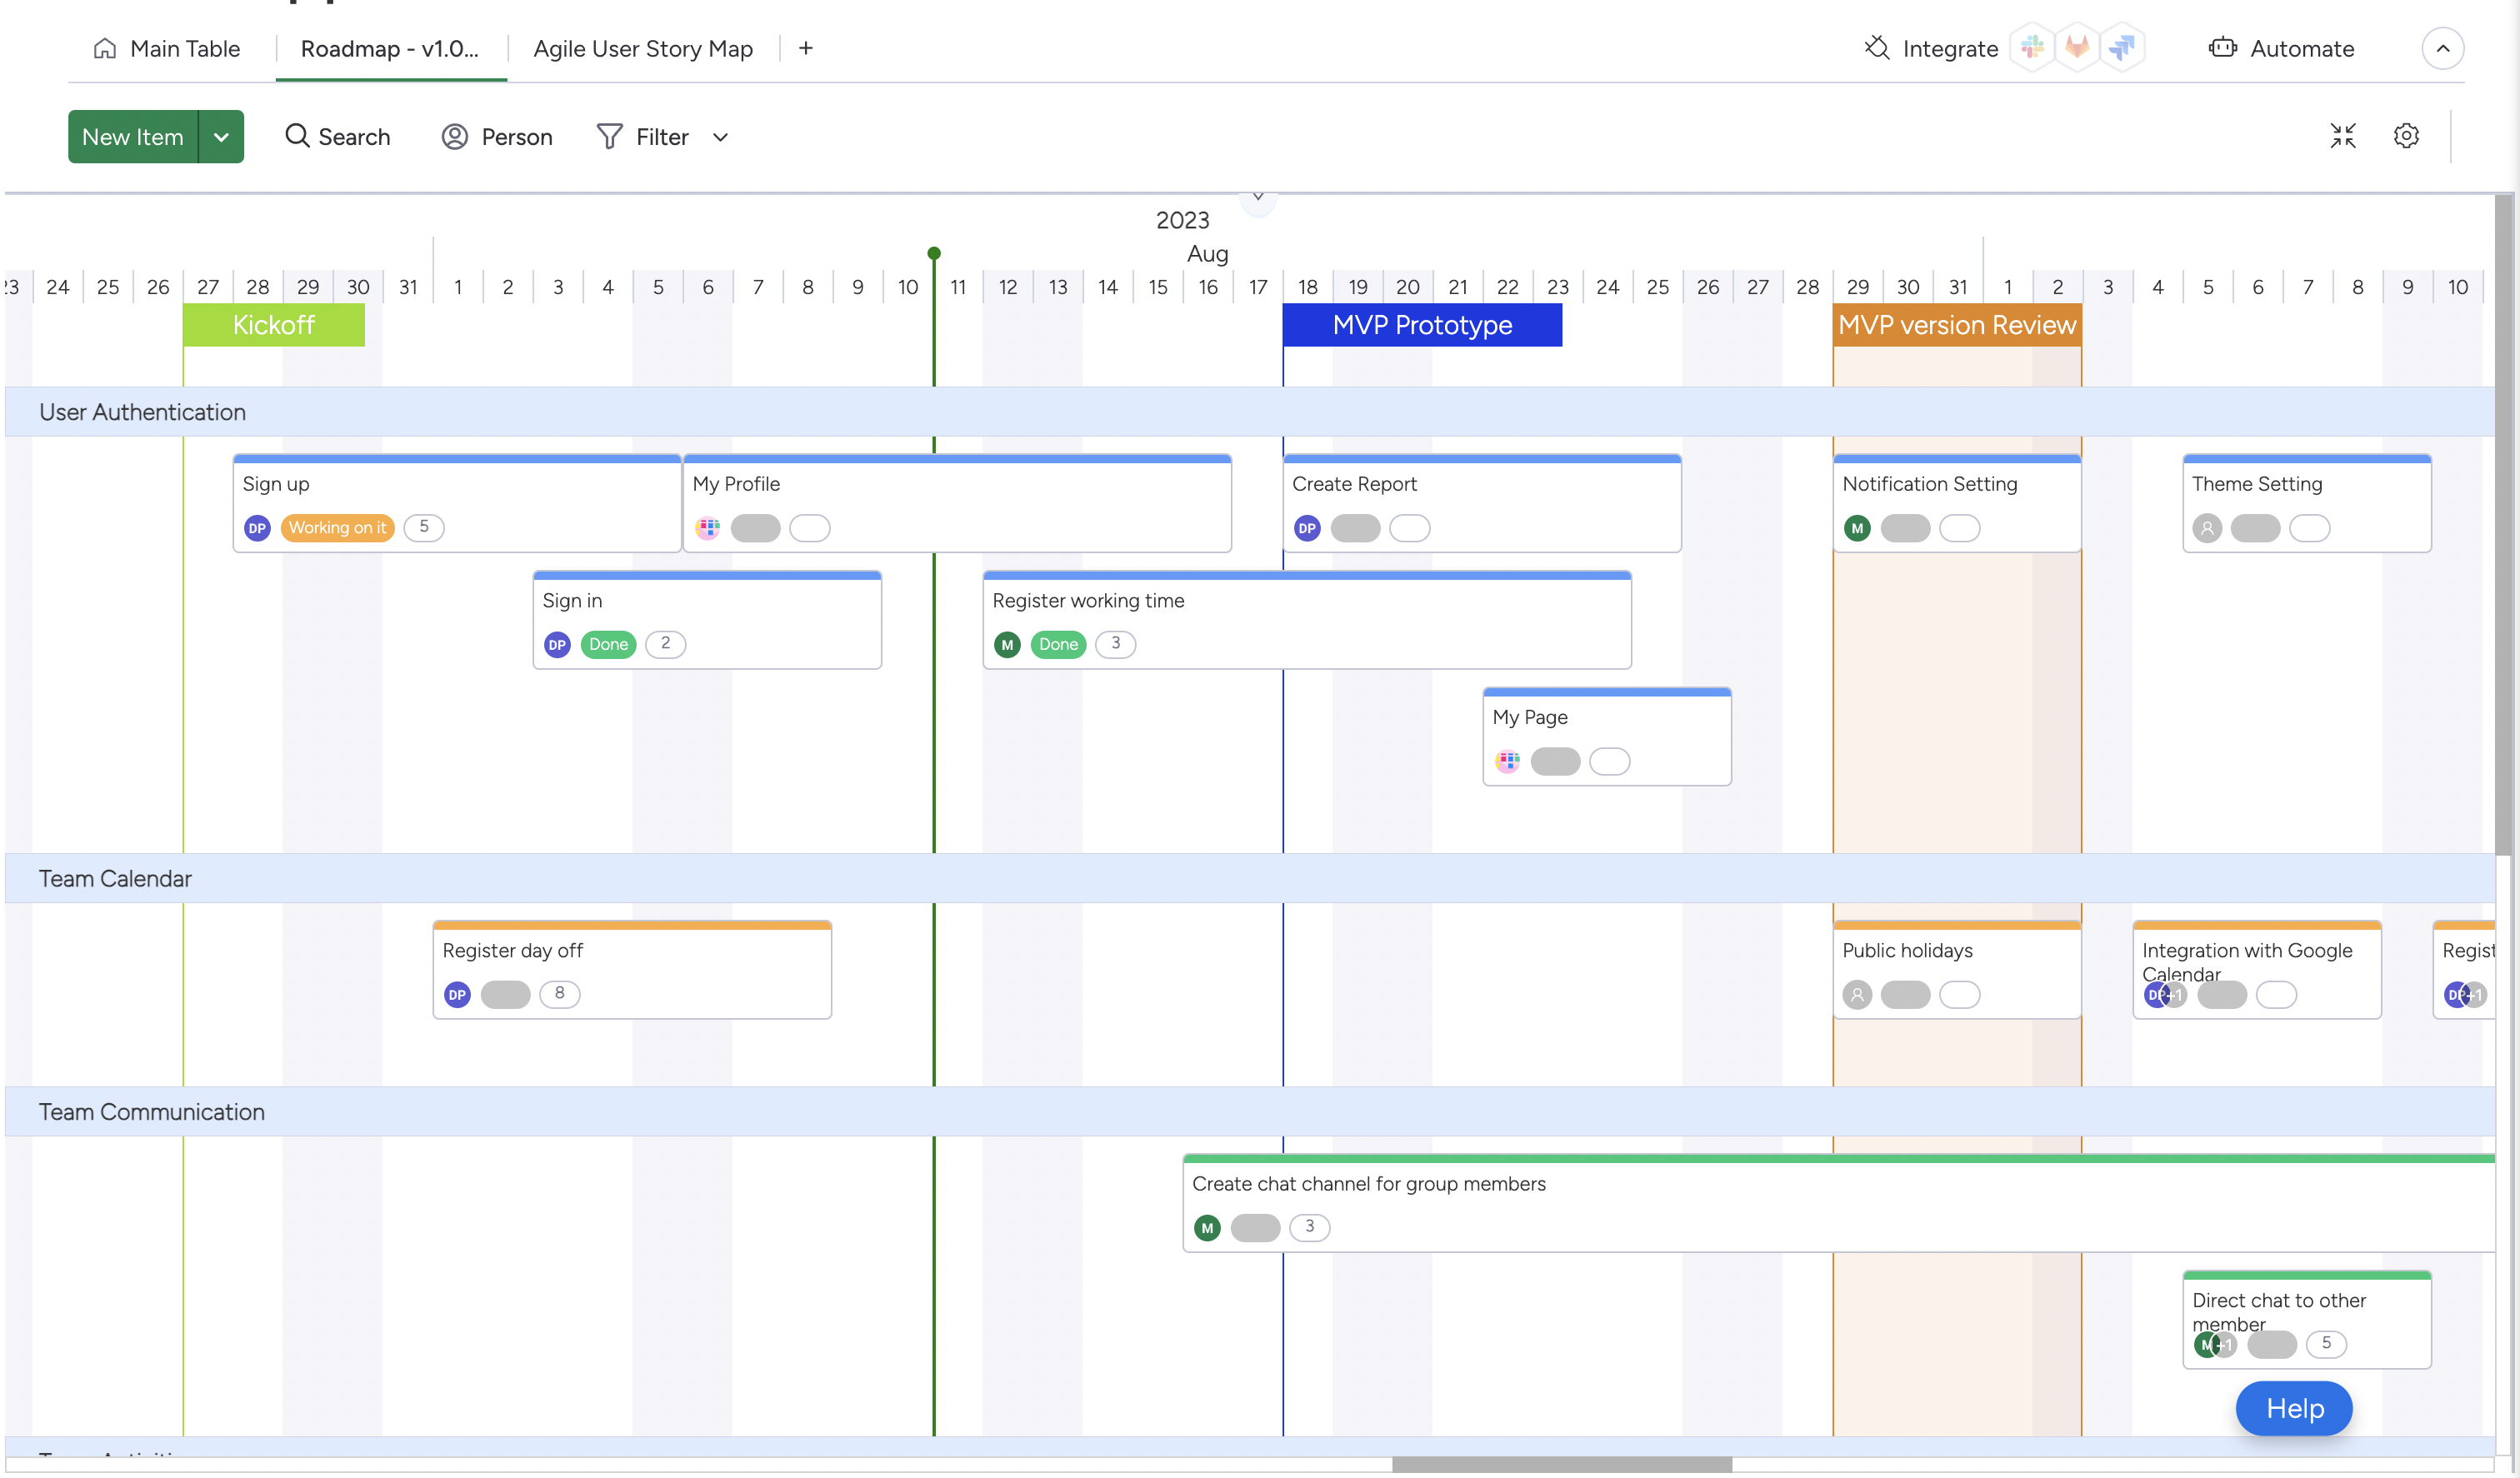Click the gray status pill on Create Report
The height and width of the screenshot is (1478, 2520).
(x=1355, y=528)
